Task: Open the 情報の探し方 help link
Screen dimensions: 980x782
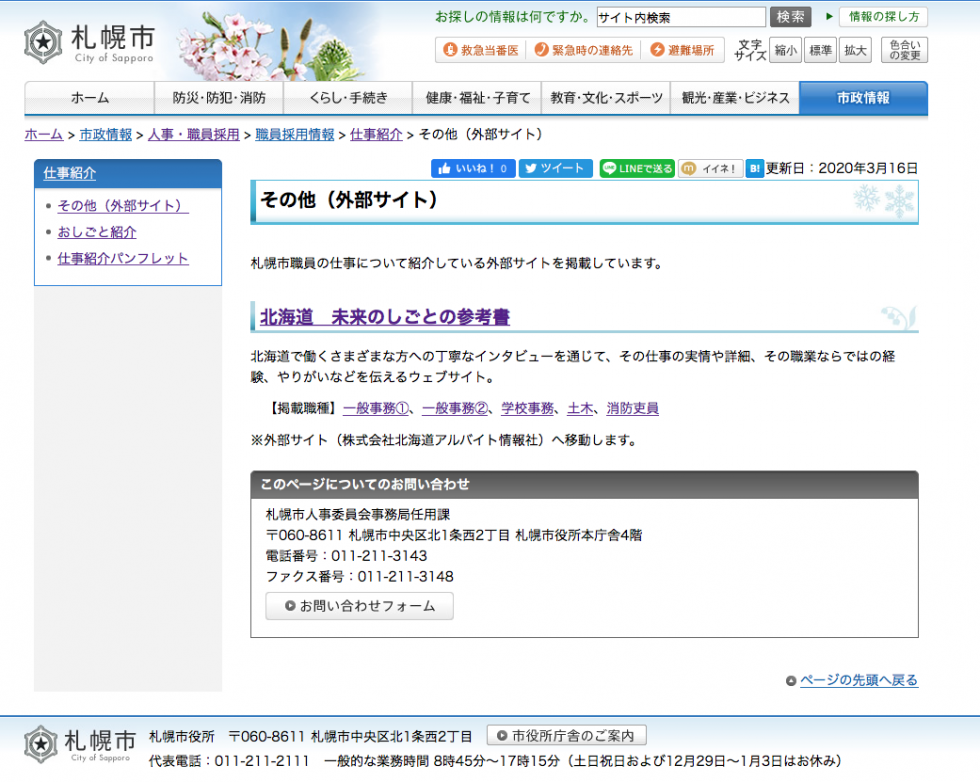Action: point(883,17)
